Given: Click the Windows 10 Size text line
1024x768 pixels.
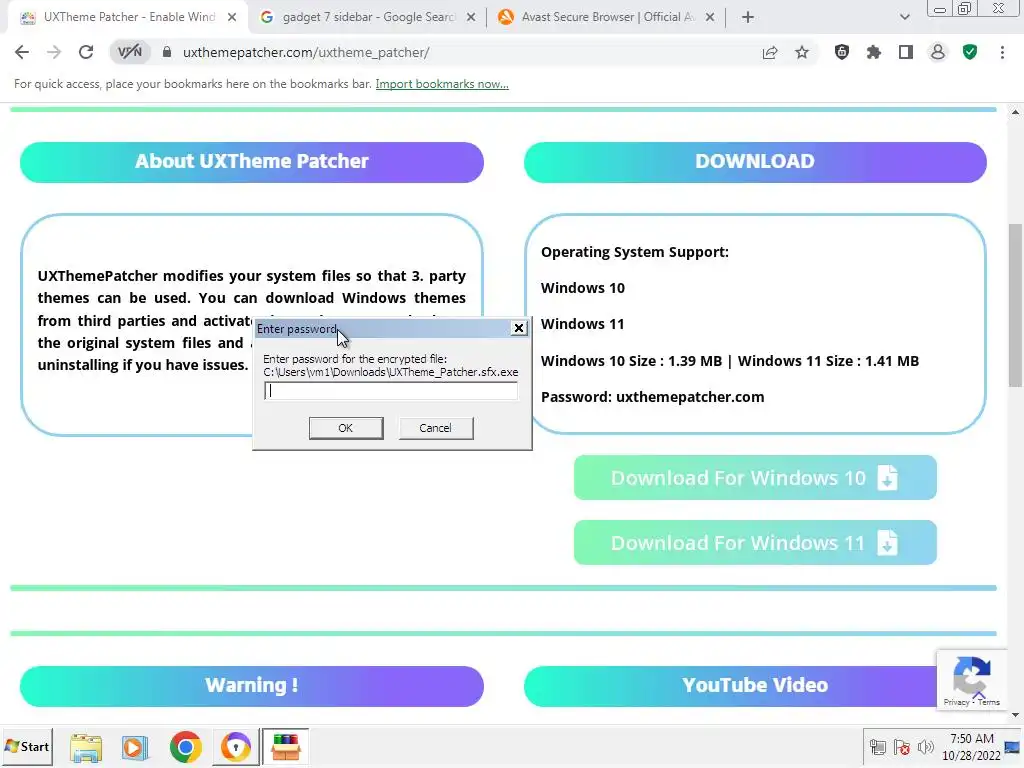Looking at the screenshot, I should [x=729, y=361].
